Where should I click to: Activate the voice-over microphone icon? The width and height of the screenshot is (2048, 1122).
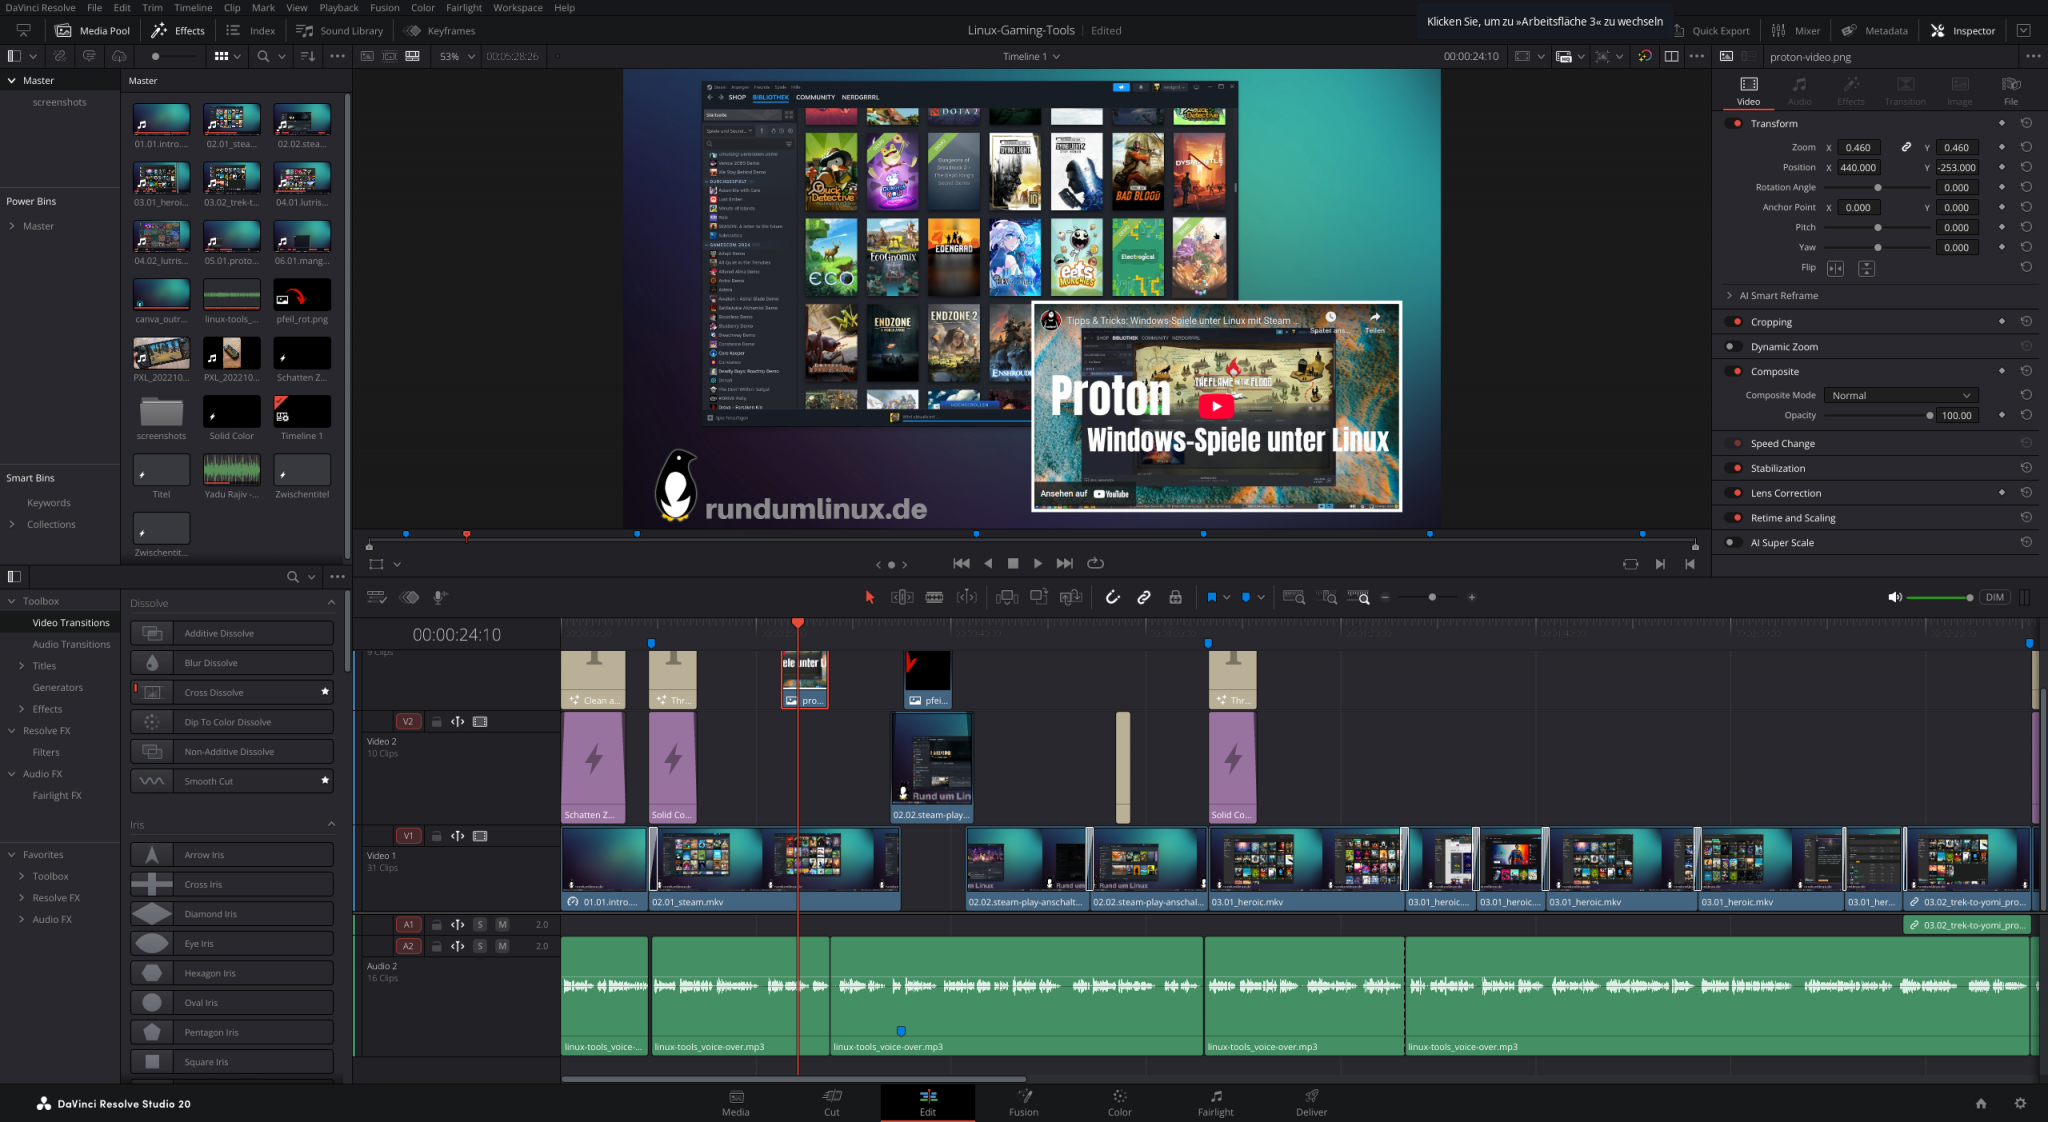440,597
